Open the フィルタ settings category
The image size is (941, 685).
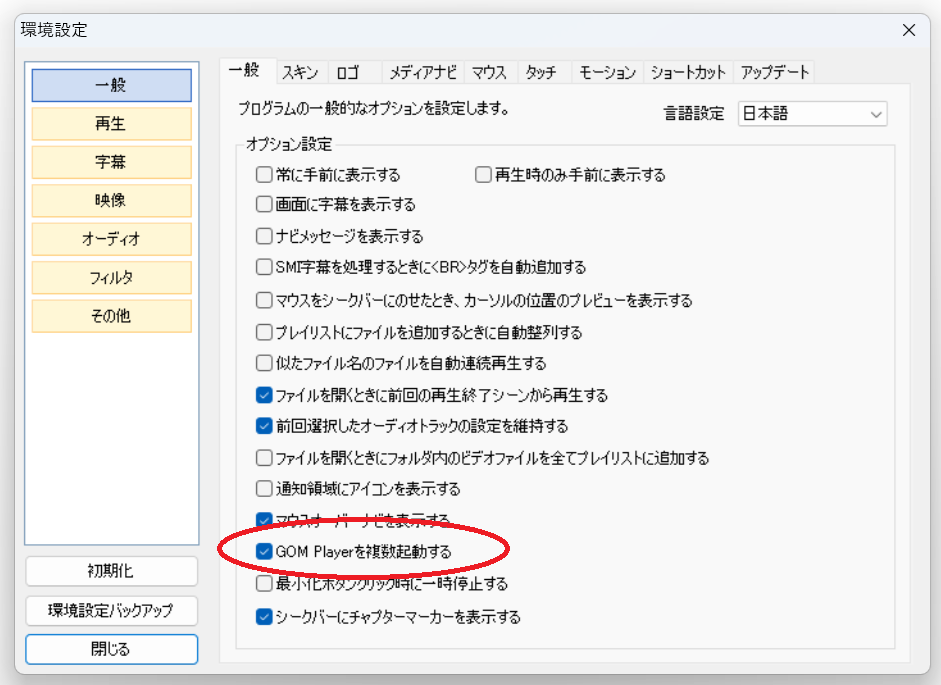click(x=111, y=278)
